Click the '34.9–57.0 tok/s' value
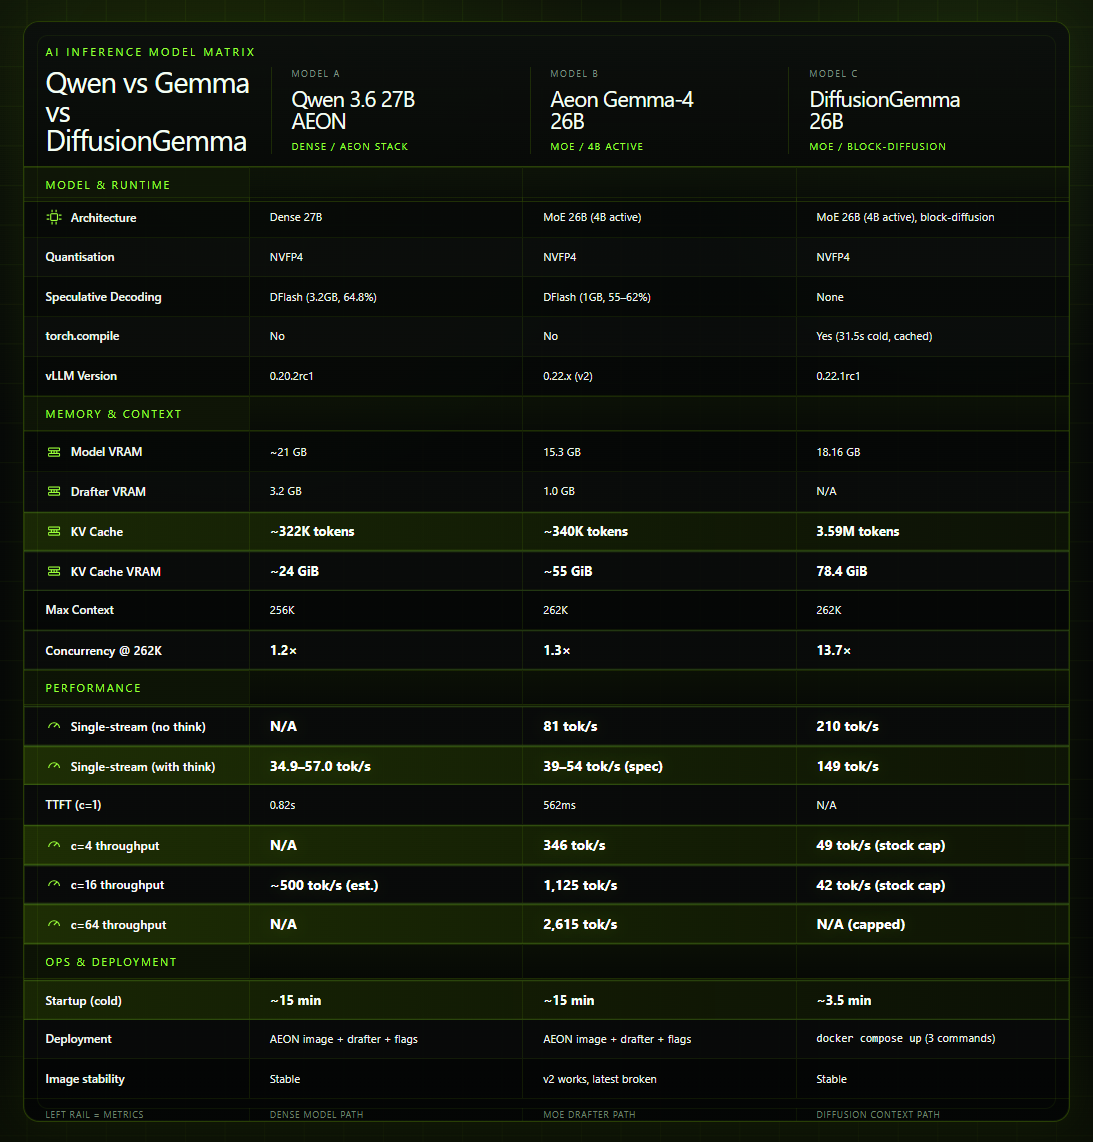Screen dimensions: 1093x1142 (x=320, y=766)
